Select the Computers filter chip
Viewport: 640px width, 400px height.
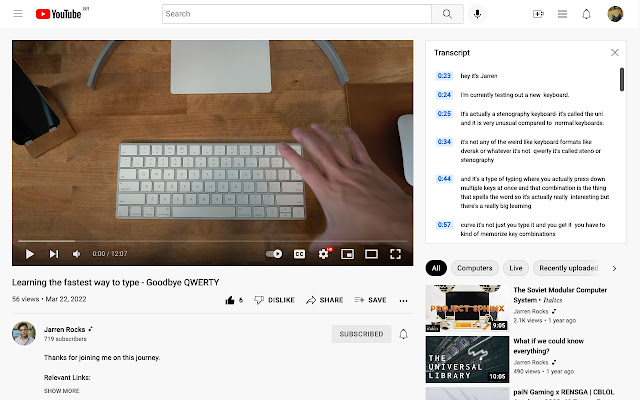[475, 268]
